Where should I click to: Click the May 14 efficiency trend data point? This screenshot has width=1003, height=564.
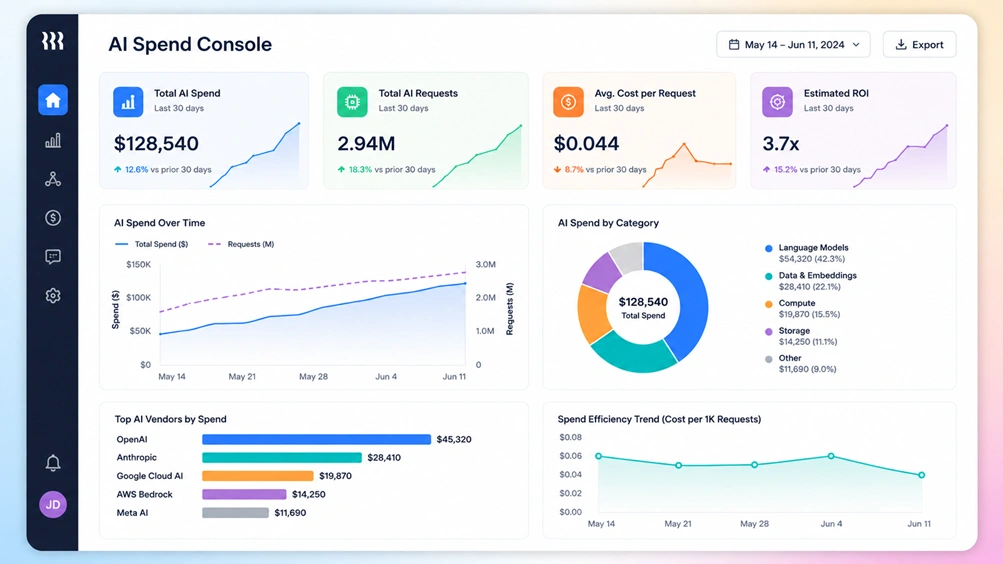click(x=599, y=456)
